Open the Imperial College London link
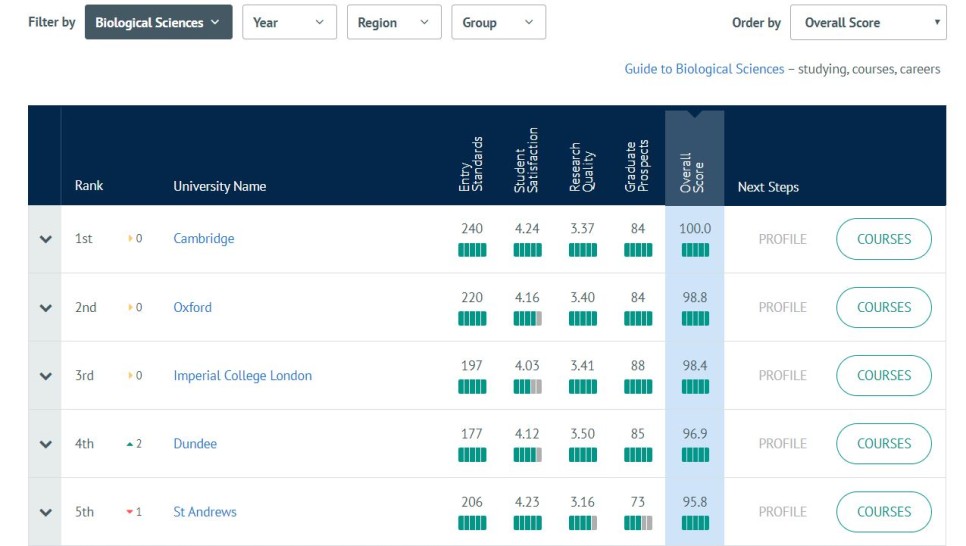Image resolution: width=966 pixels, height=546 pixels. pyautogui.click(x=242, y=375)
